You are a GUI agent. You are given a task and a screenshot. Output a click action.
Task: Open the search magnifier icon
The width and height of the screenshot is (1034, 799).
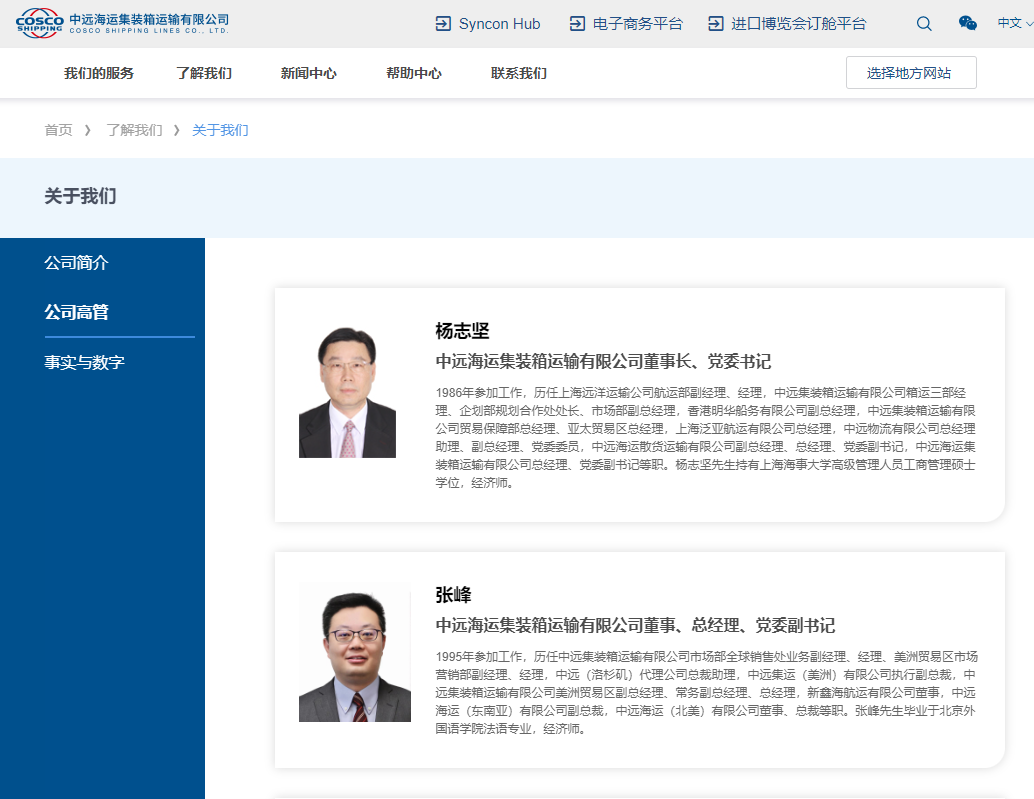pos(924,24)
